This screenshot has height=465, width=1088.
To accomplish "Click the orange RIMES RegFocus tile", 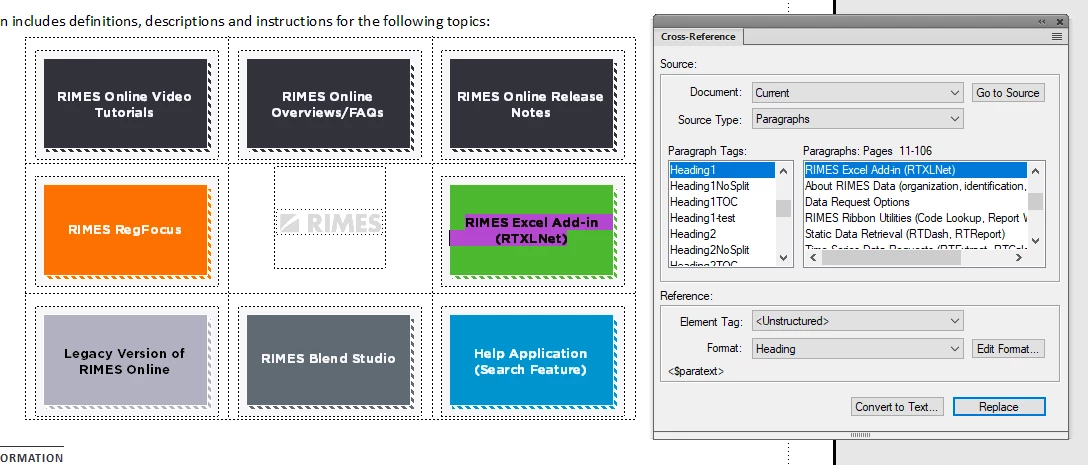I will pos(126,230).
